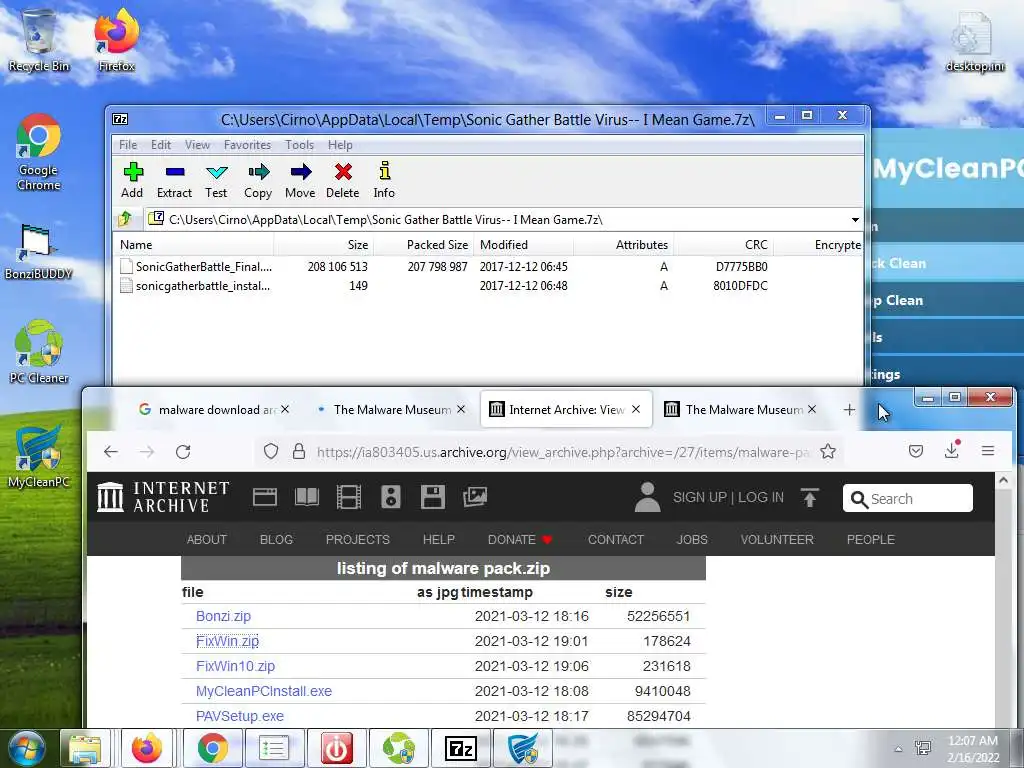The height and width of the screenshot is (768, 1024).
Task: Open Google Chrome from the taskbar
Action: [212, 748]
